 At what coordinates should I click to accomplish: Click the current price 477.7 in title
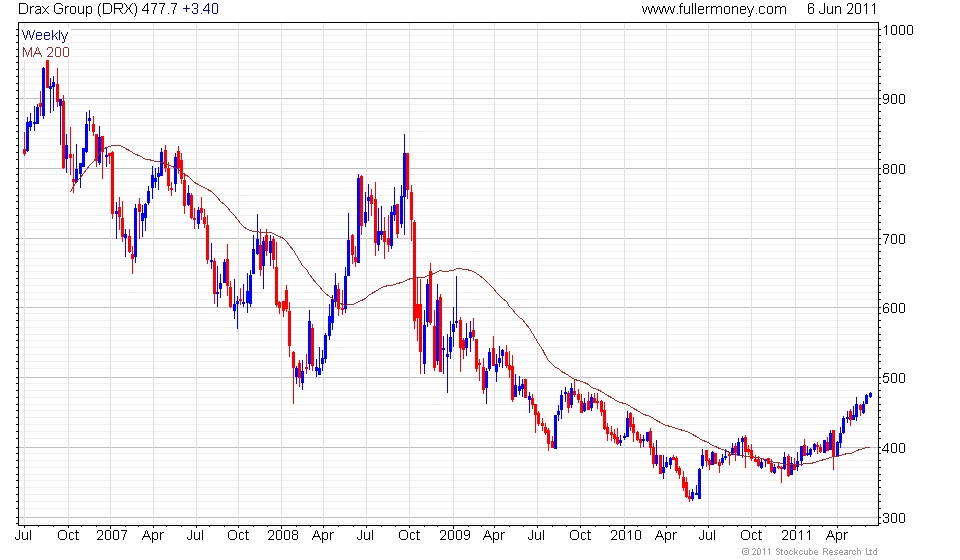point(160,9)
